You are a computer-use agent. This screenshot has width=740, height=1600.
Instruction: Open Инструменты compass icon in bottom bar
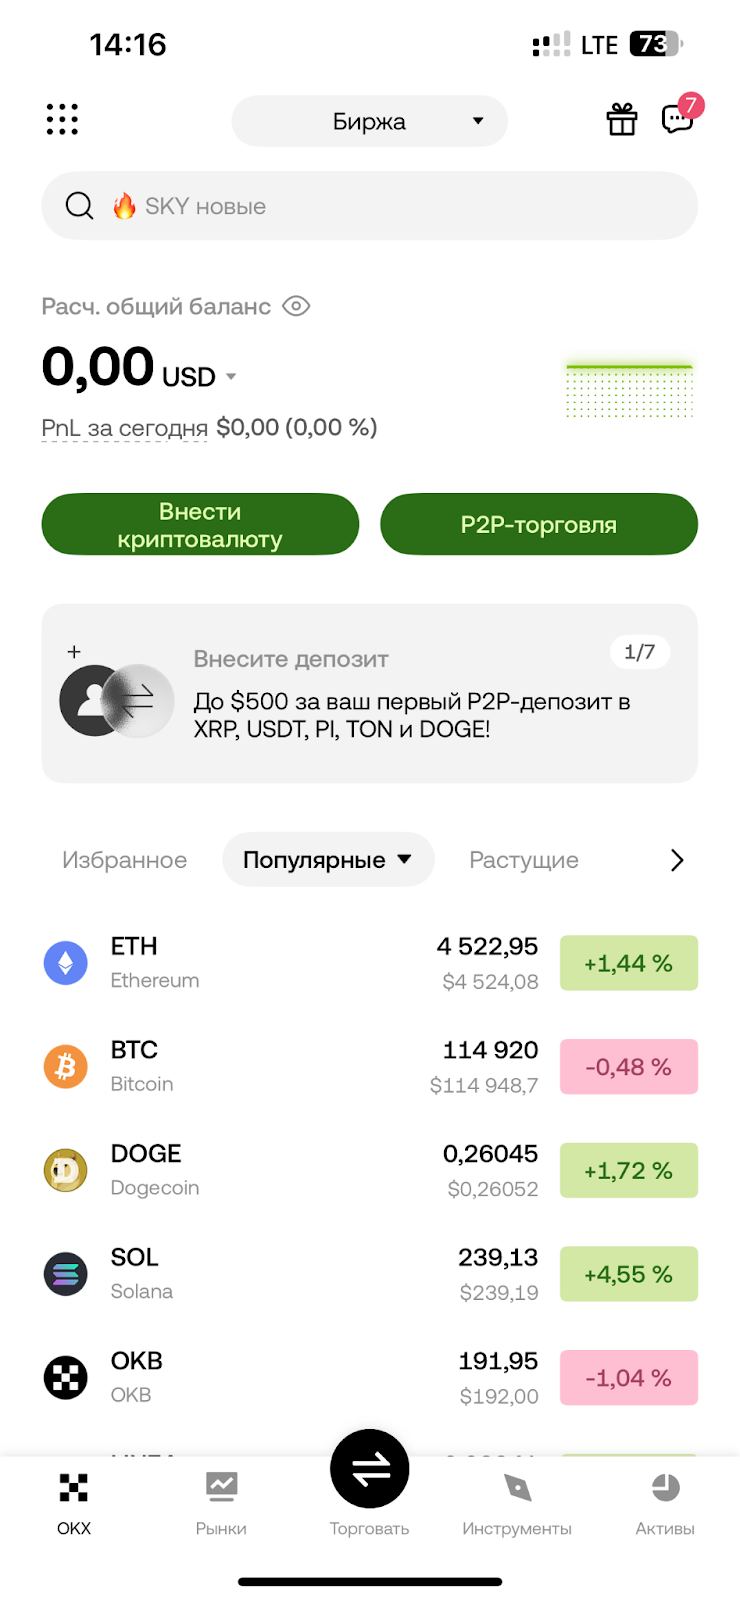(x=517, y=1488)
